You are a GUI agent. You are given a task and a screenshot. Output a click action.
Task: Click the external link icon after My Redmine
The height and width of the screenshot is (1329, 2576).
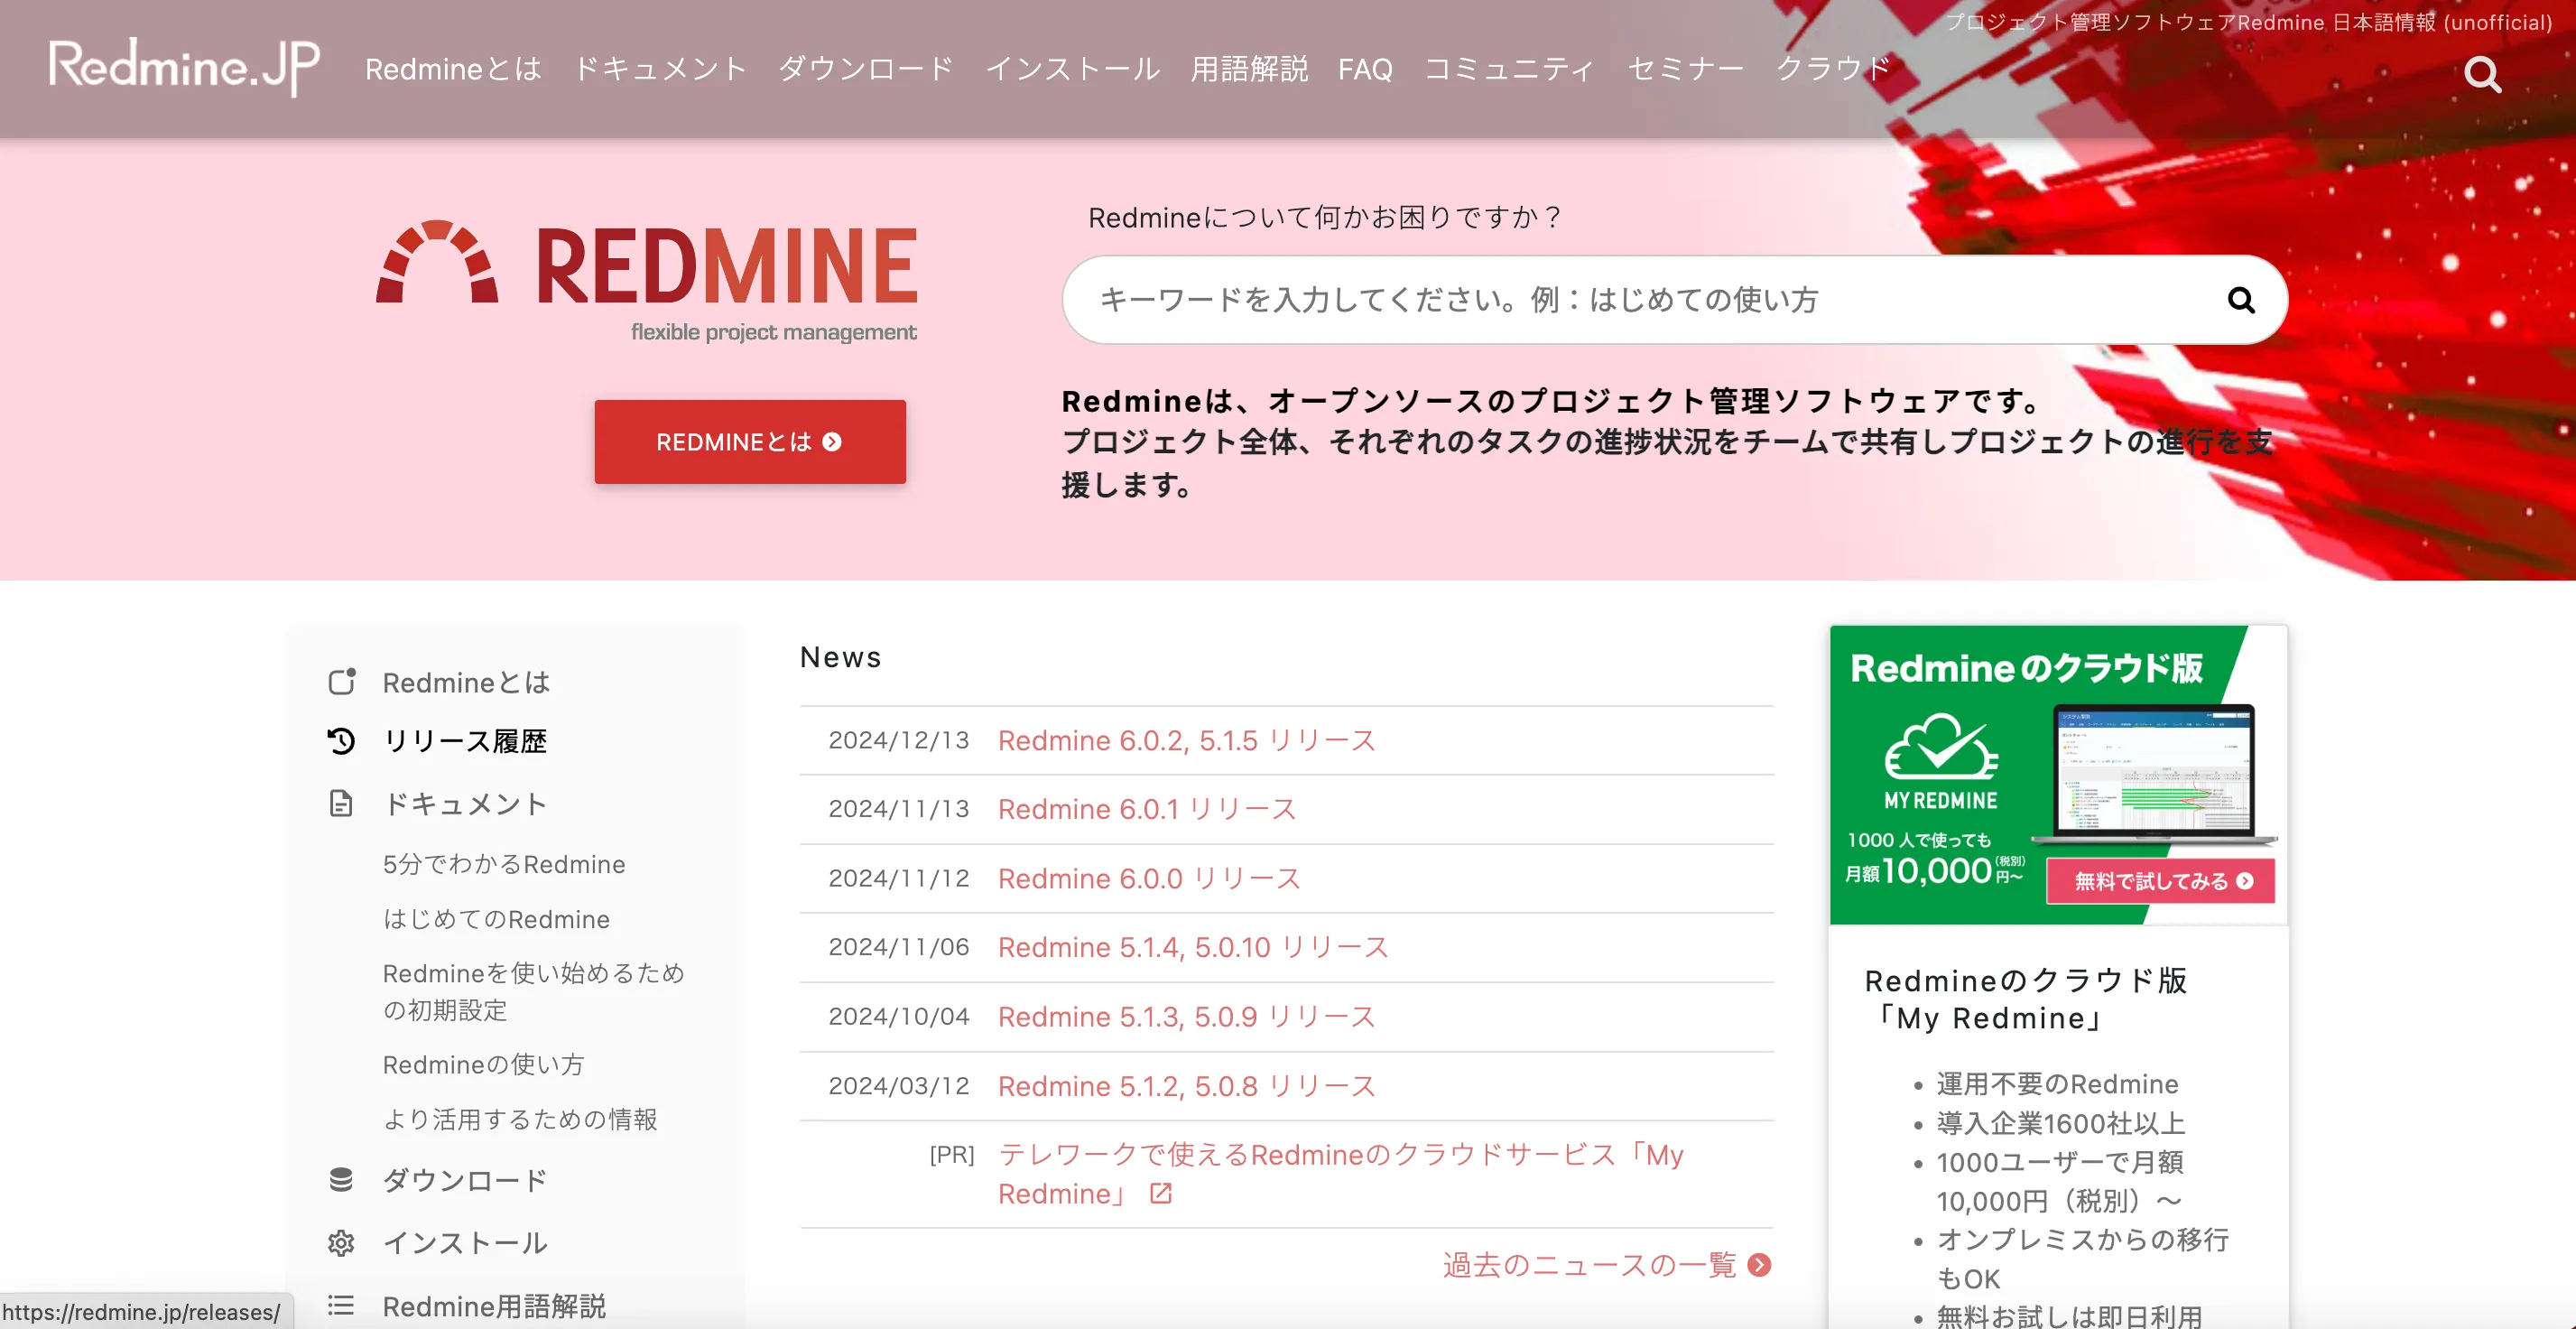tap(1160, 1193)
